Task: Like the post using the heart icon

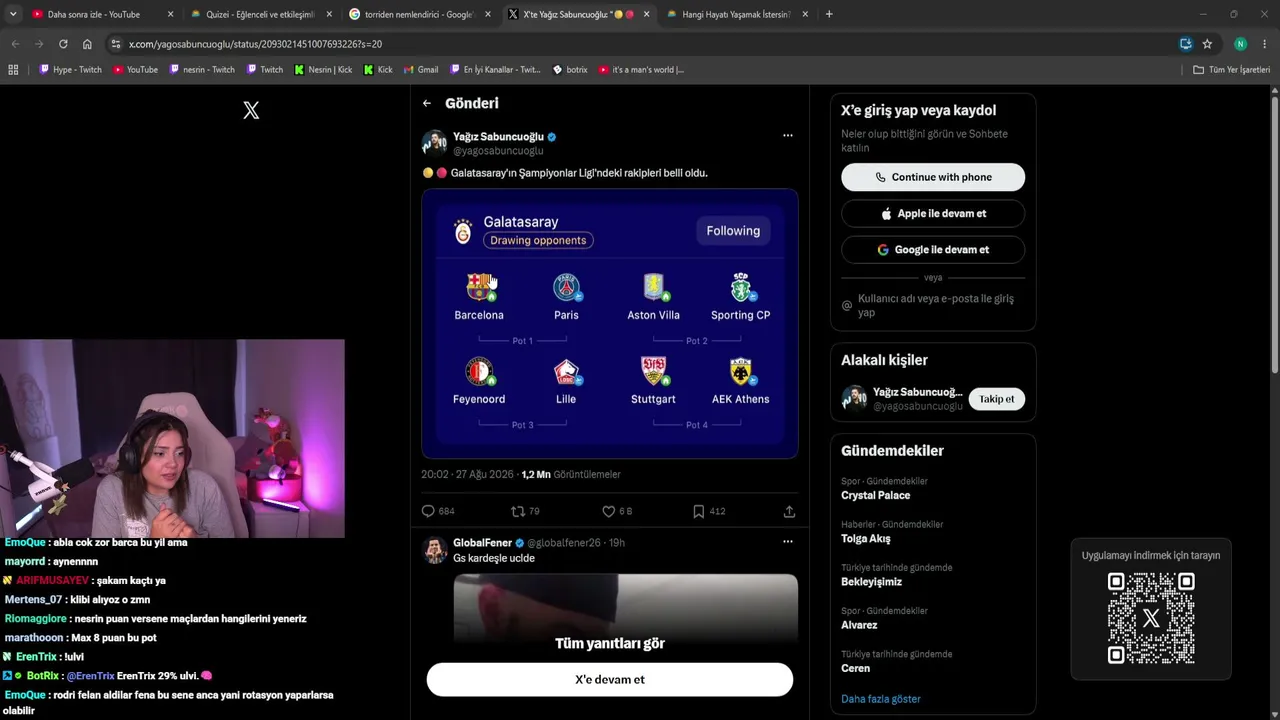Action: [x=608, y=511]
